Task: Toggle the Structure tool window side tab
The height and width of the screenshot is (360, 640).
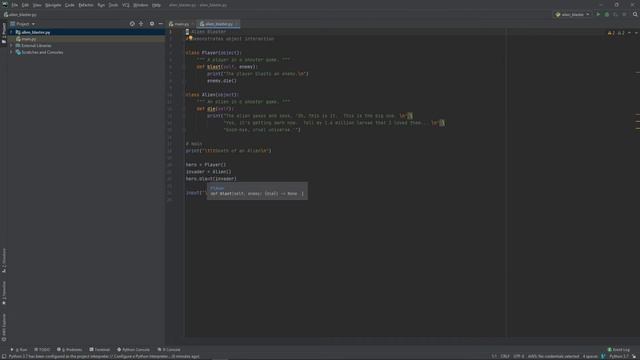Action: (4, 260)
